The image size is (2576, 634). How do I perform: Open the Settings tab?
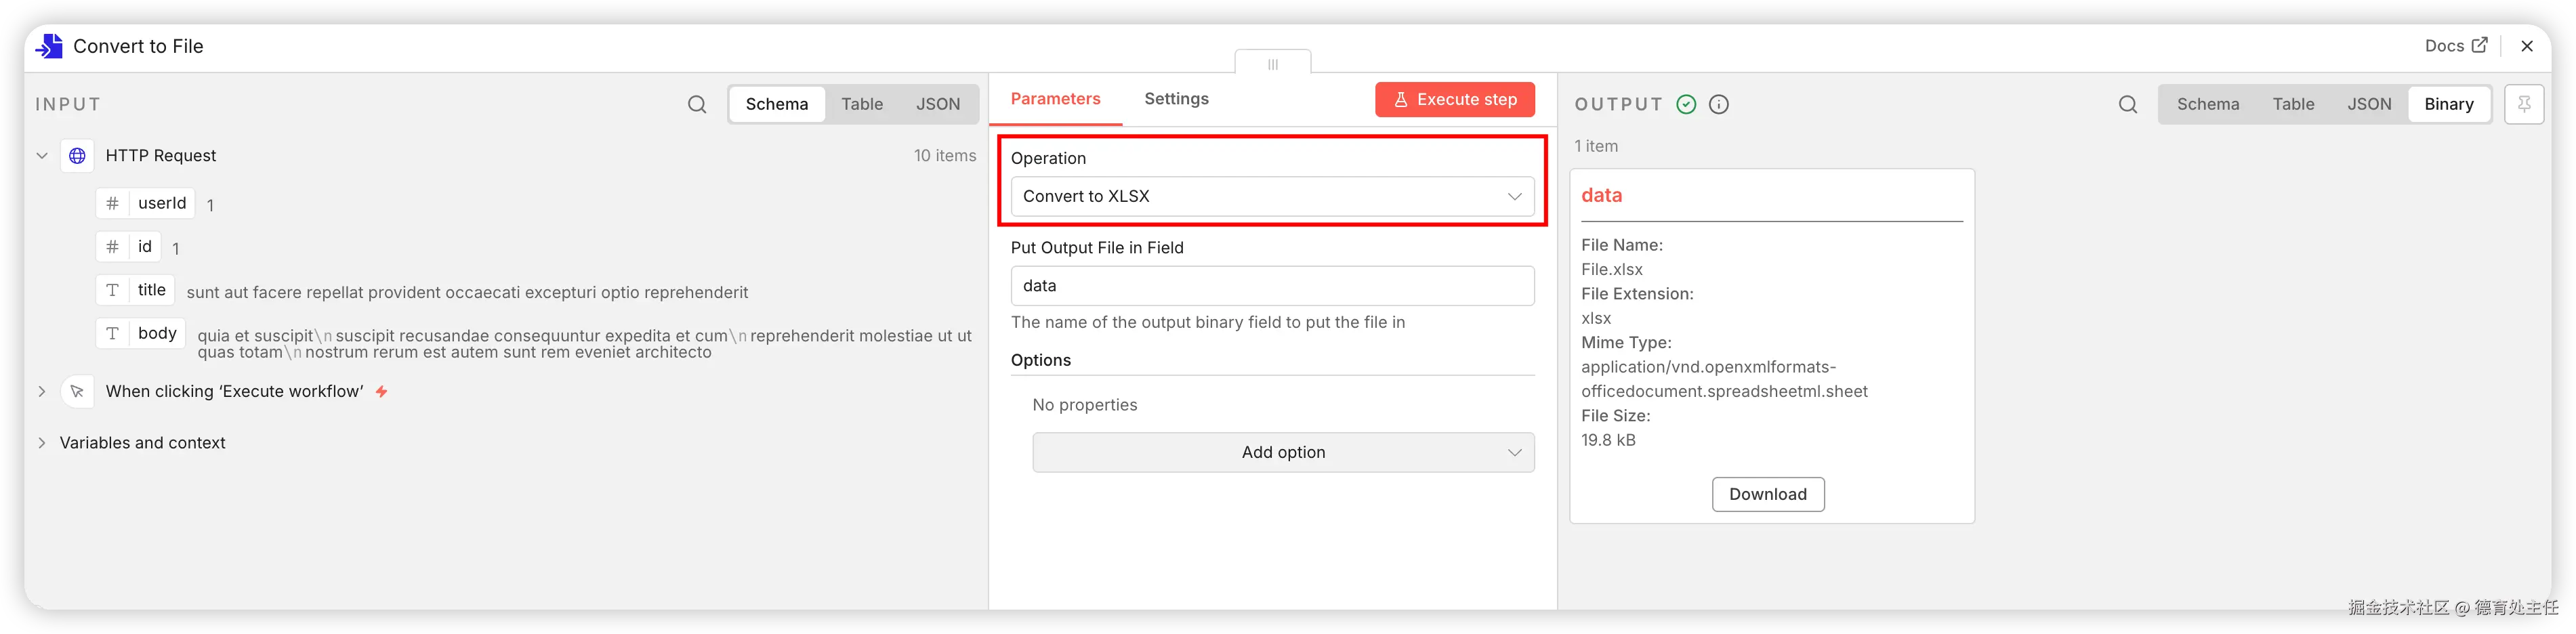pos(1176,99)
